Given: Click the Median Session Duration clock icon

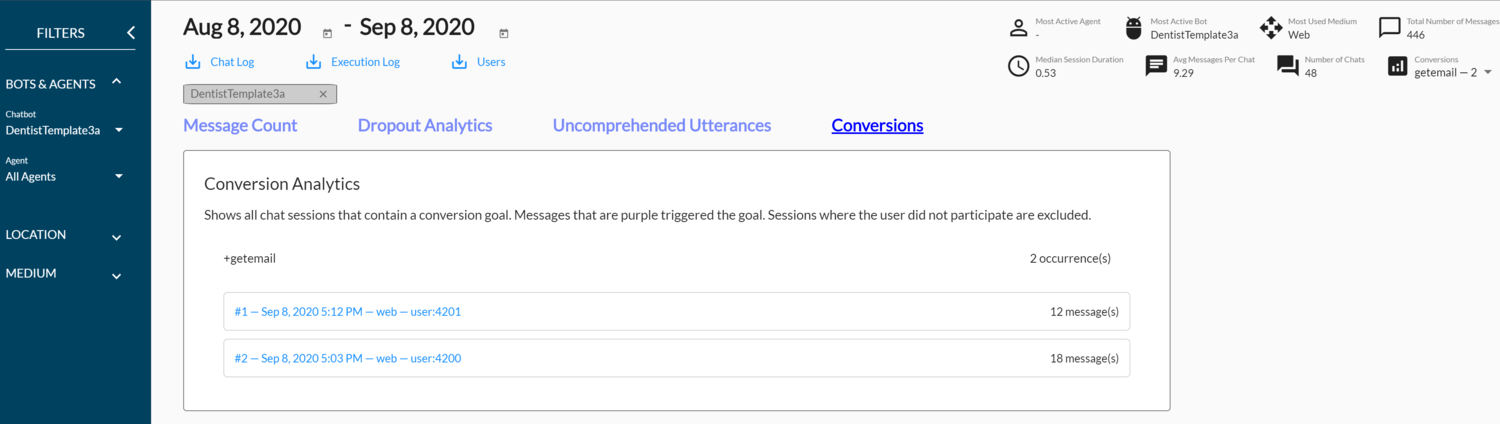Looking at the screenshot, I should coord(1018,66).
